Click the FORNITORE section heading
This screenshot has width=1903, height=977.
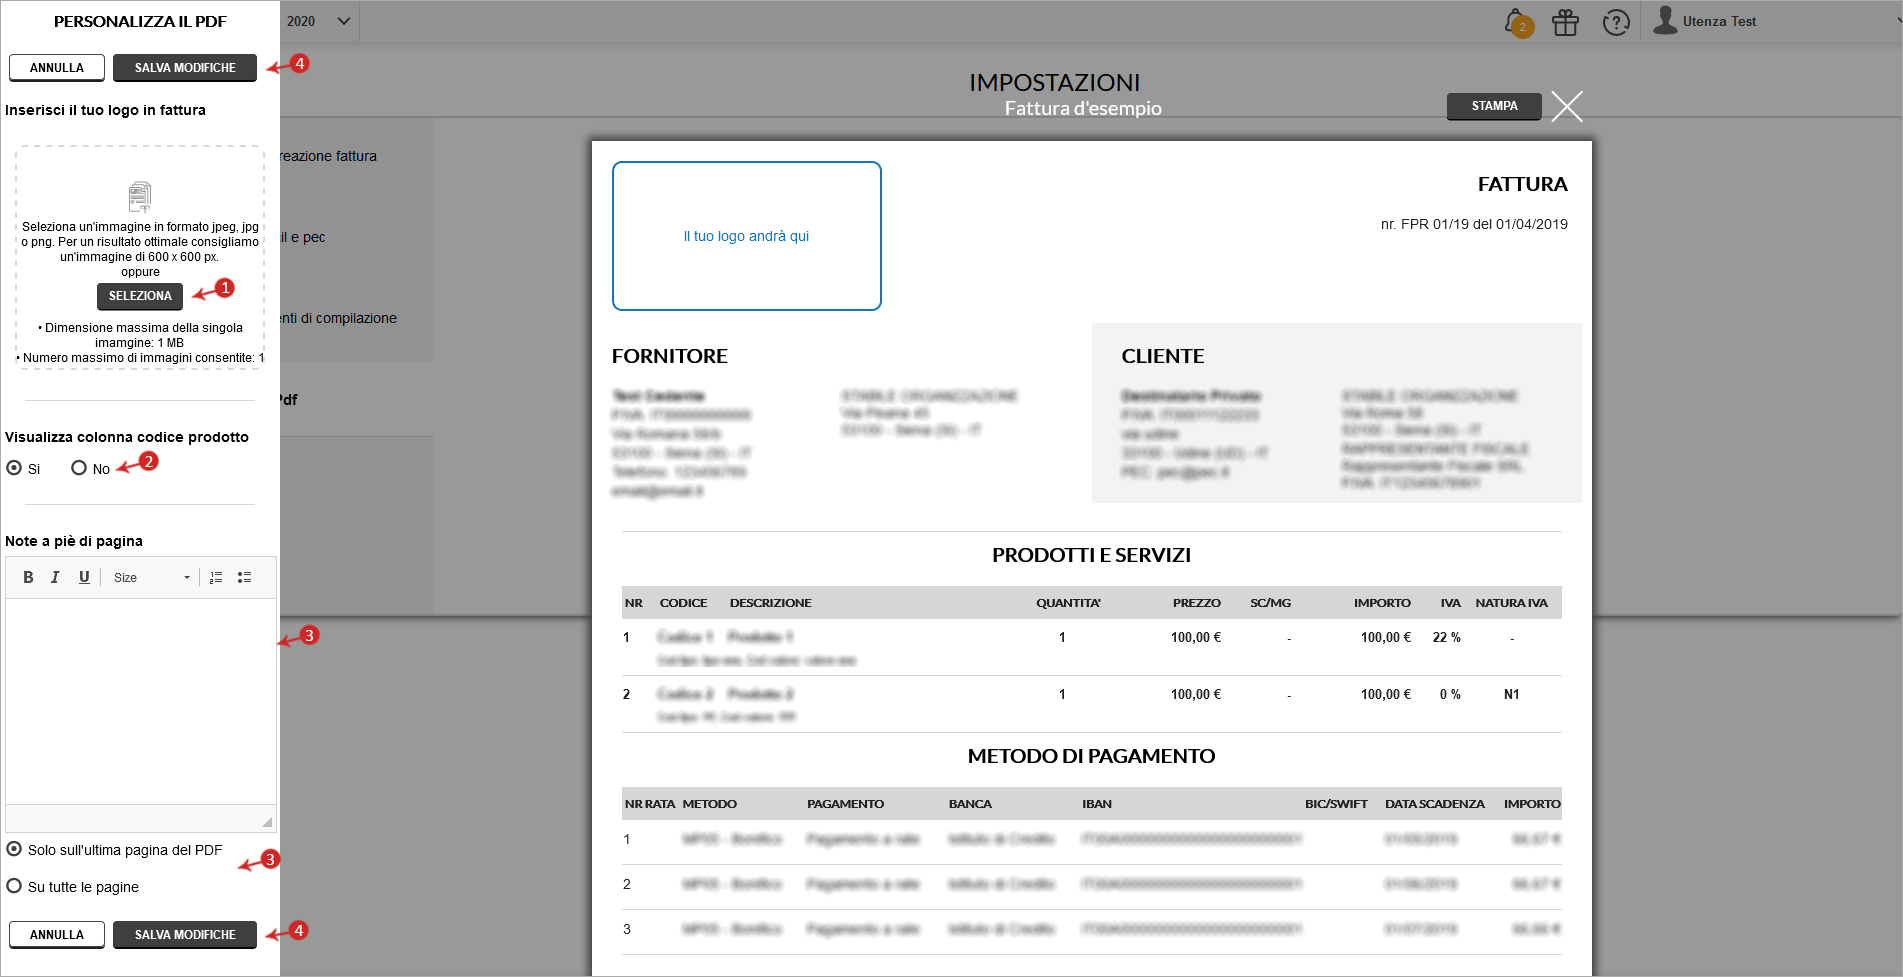click(x=669, y=356)
